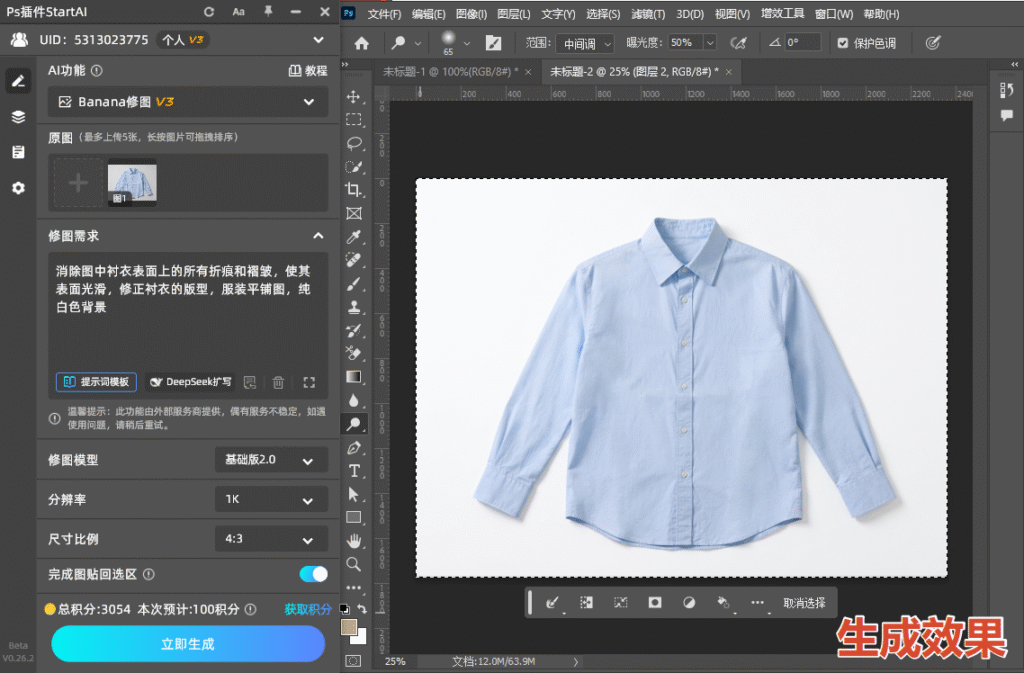The height and width of the screenshot is (673, 1024).
Task: Select the Pen tool
Action: (x=353, y=448)
